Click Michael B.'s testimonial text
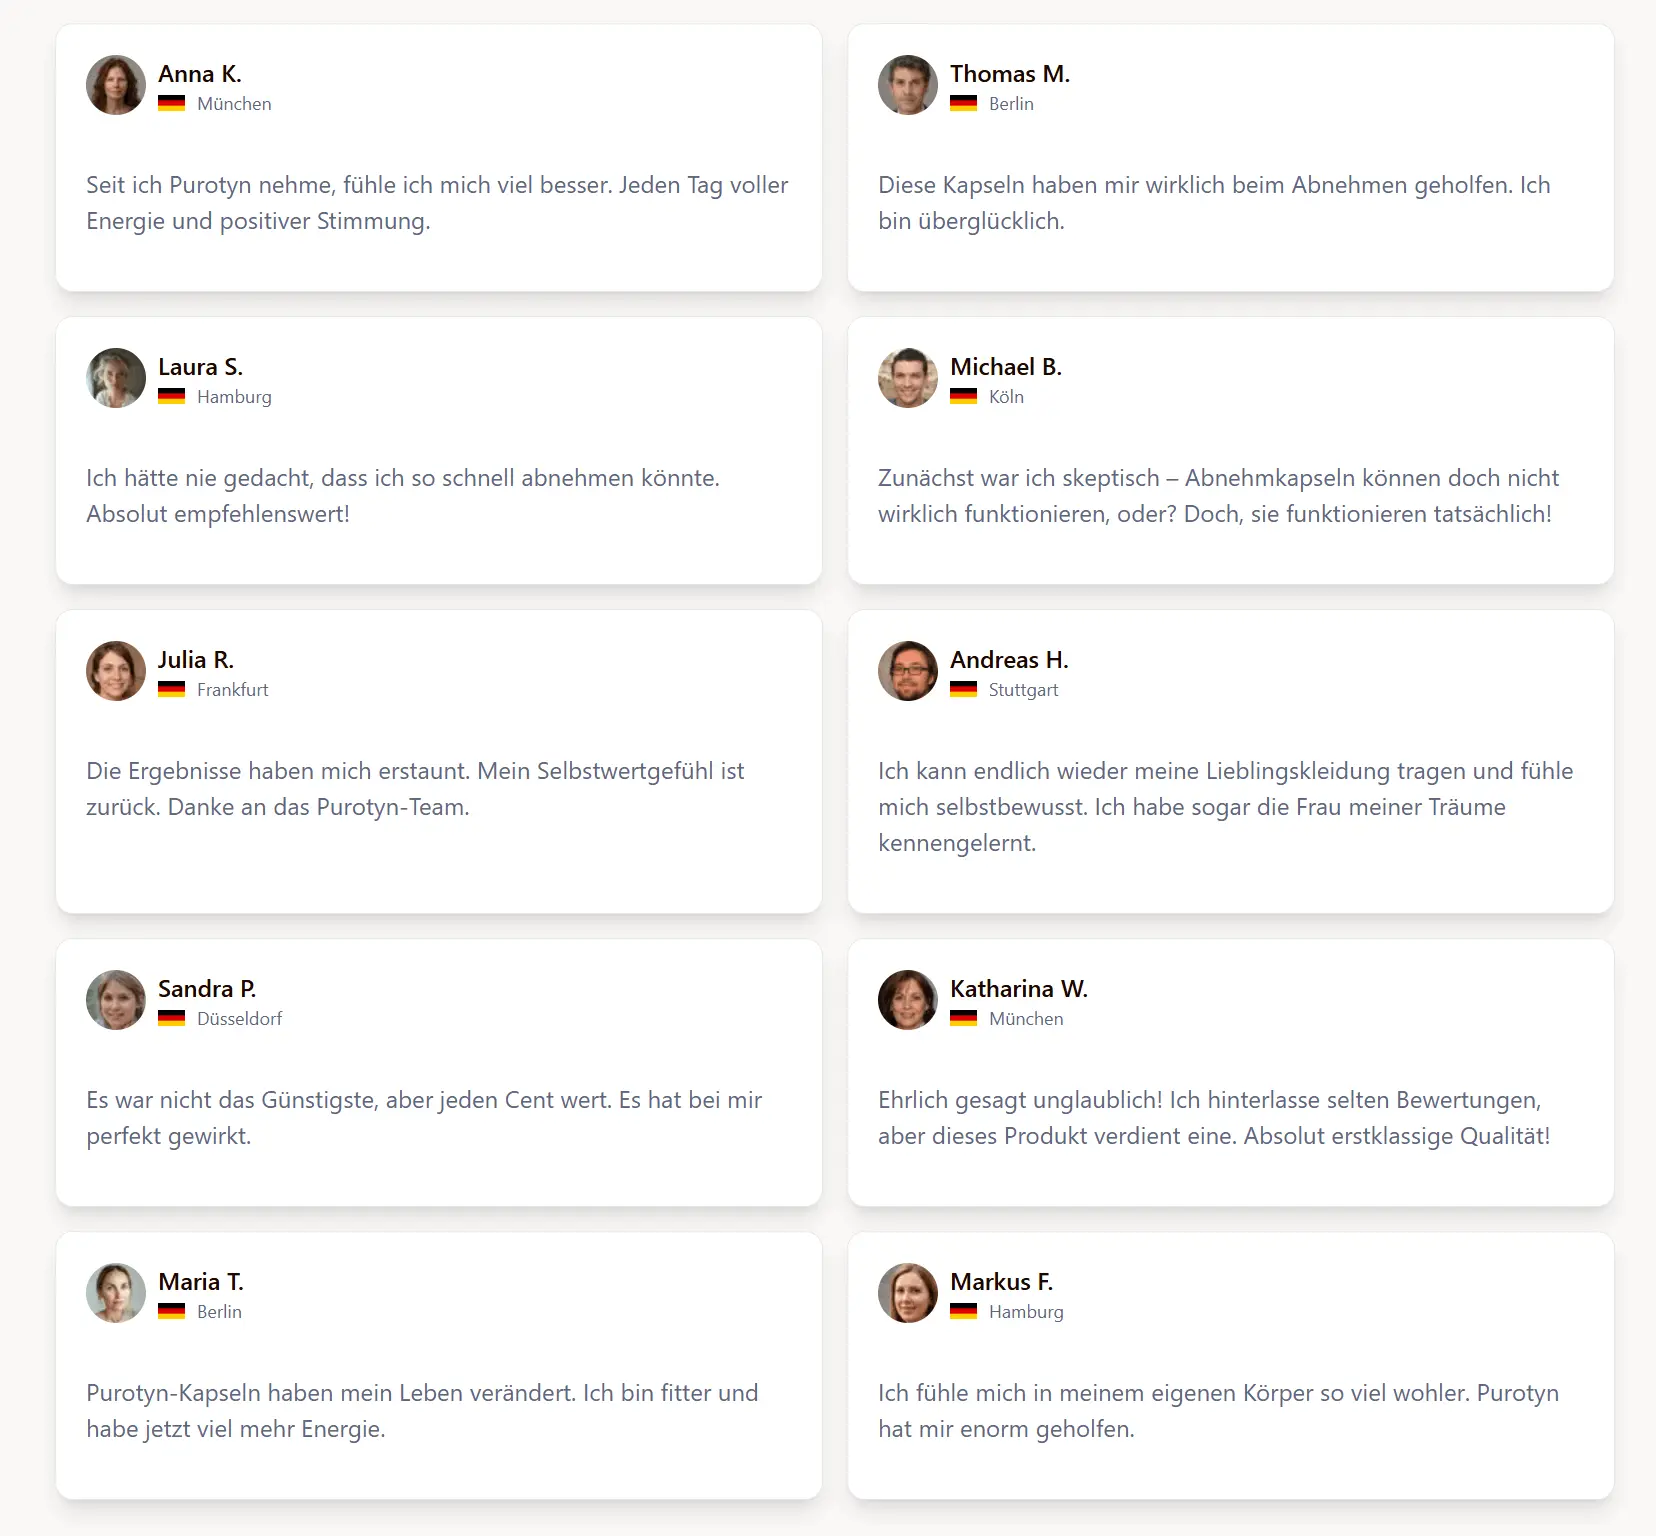Screen dimensions: 1656x1536 point(1218,496)
